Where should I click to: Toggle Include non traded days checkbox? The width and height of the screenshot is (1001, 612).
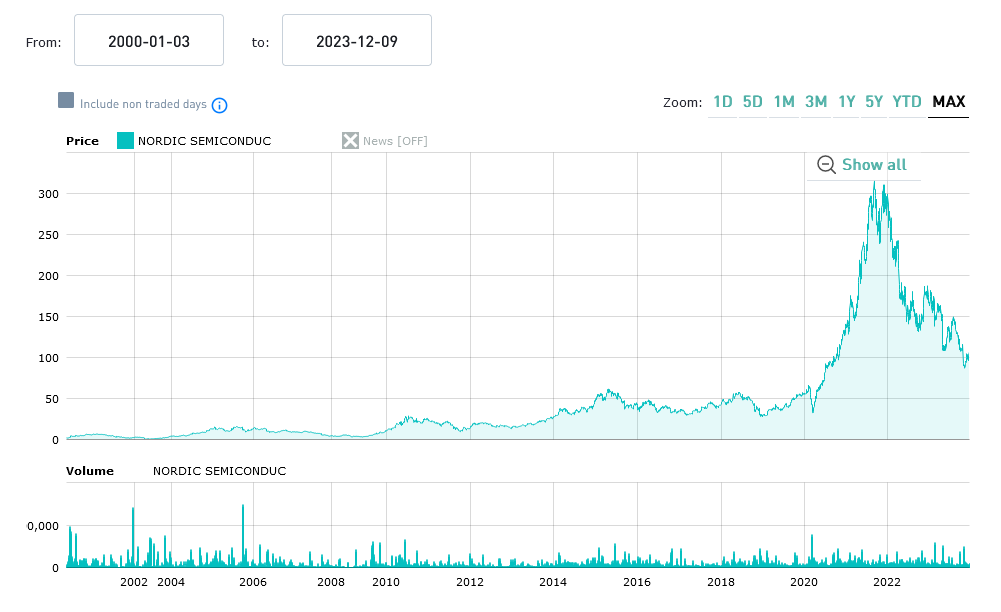pyautogui.click(x=66, y=101)
